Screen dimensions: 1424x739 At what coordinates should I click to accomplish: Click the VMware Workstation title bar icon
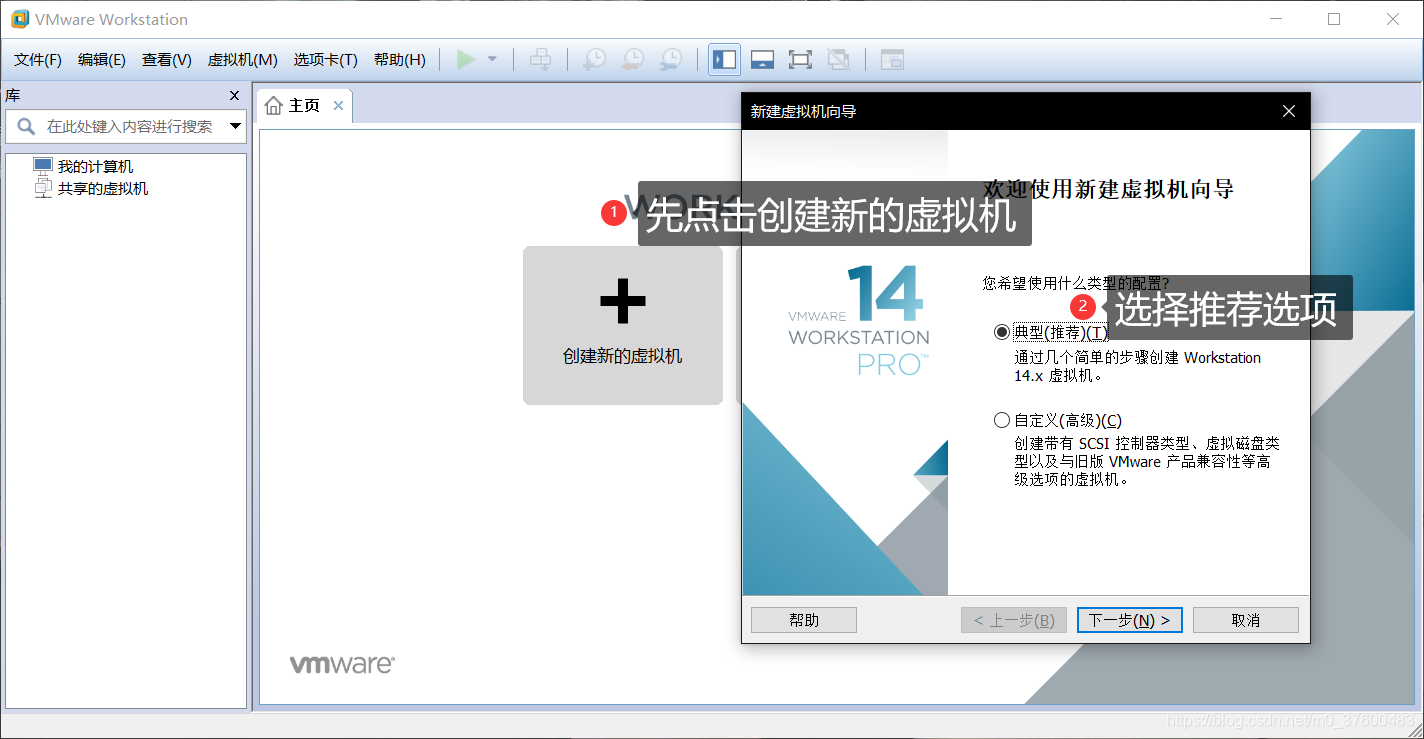[20, 19]
